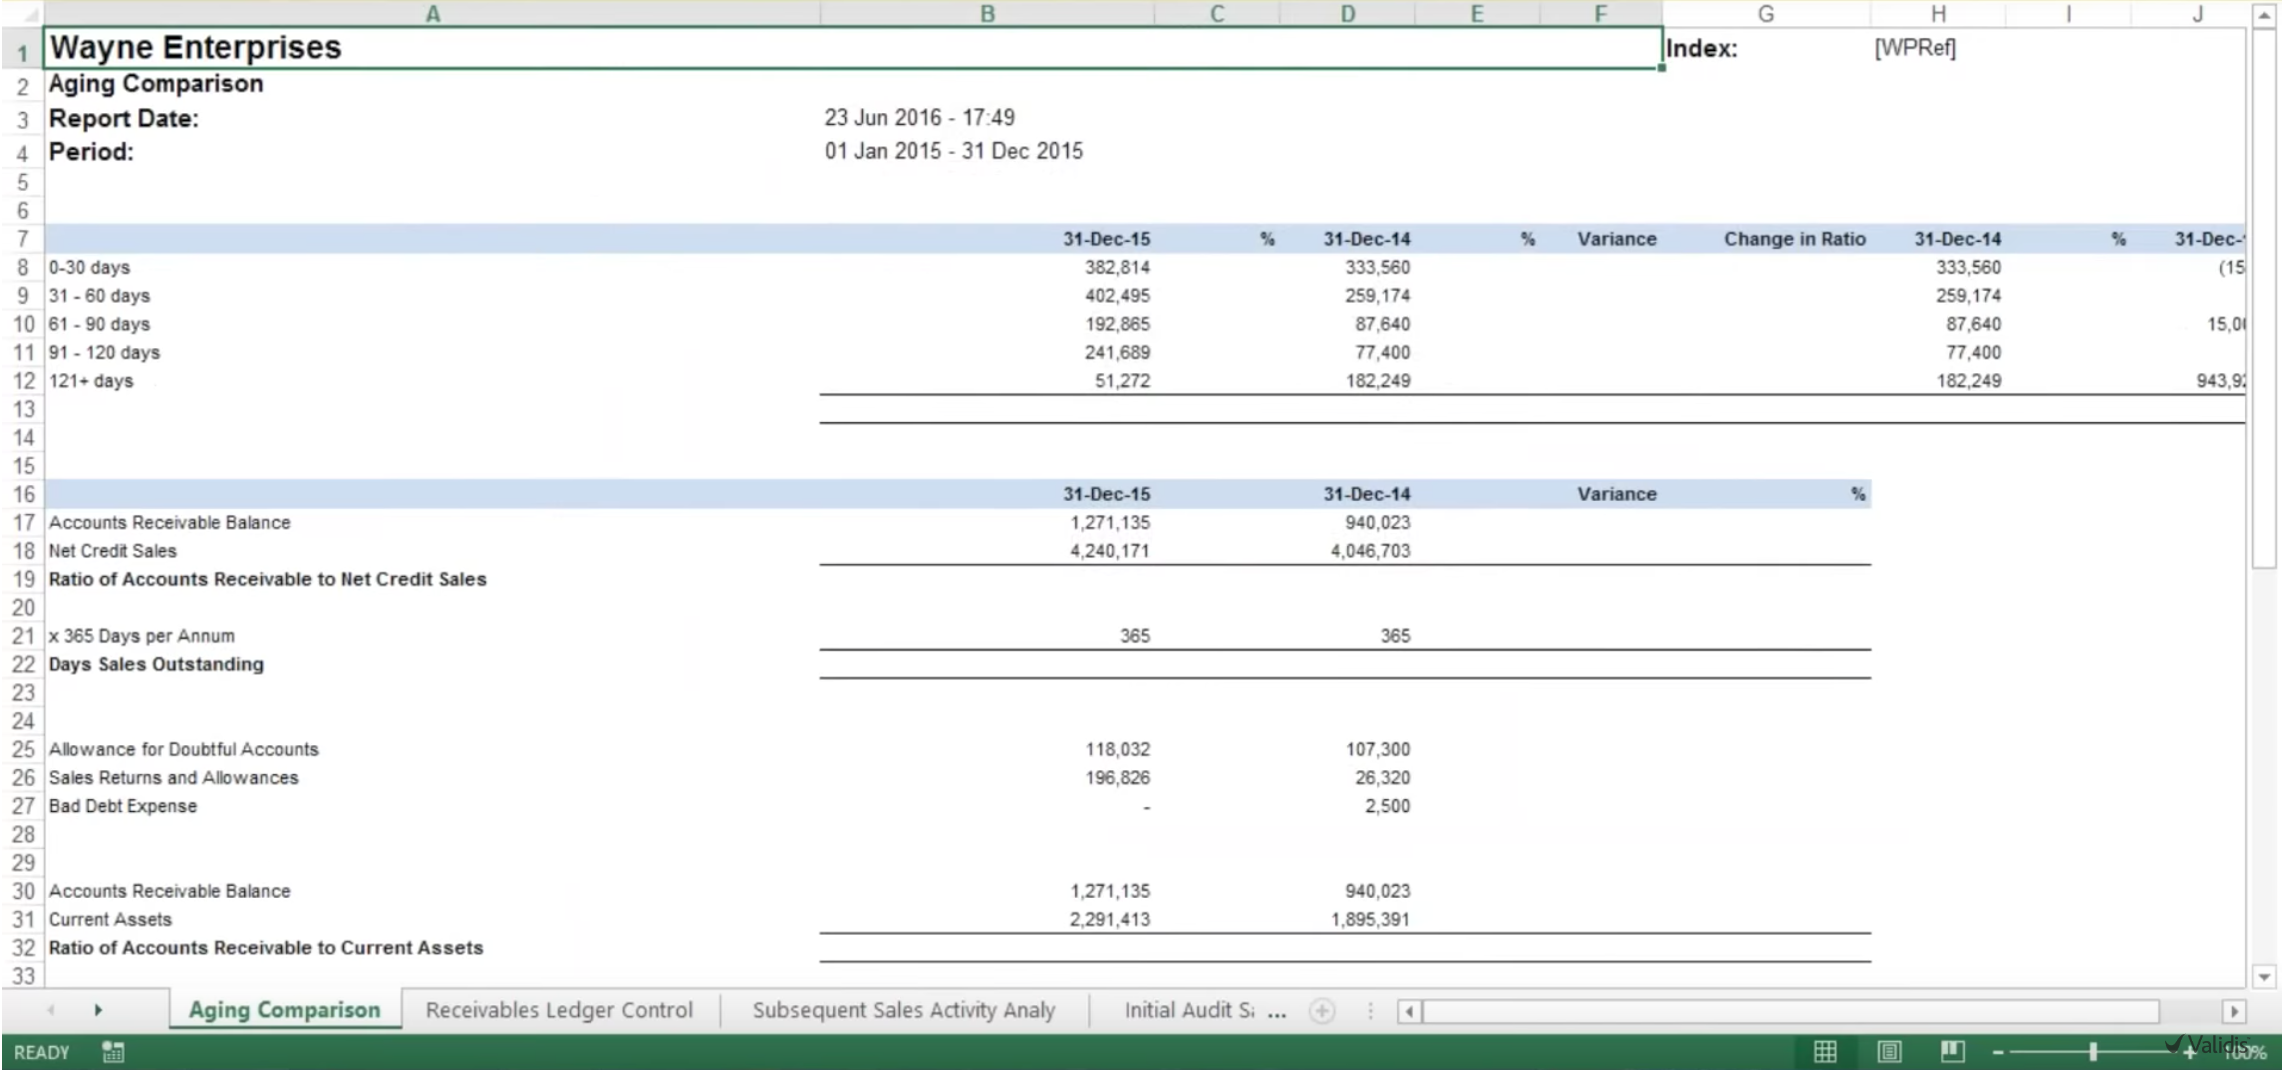
Task: Switch to Normal view in the status bar
Action: tap(1825, 1051)
